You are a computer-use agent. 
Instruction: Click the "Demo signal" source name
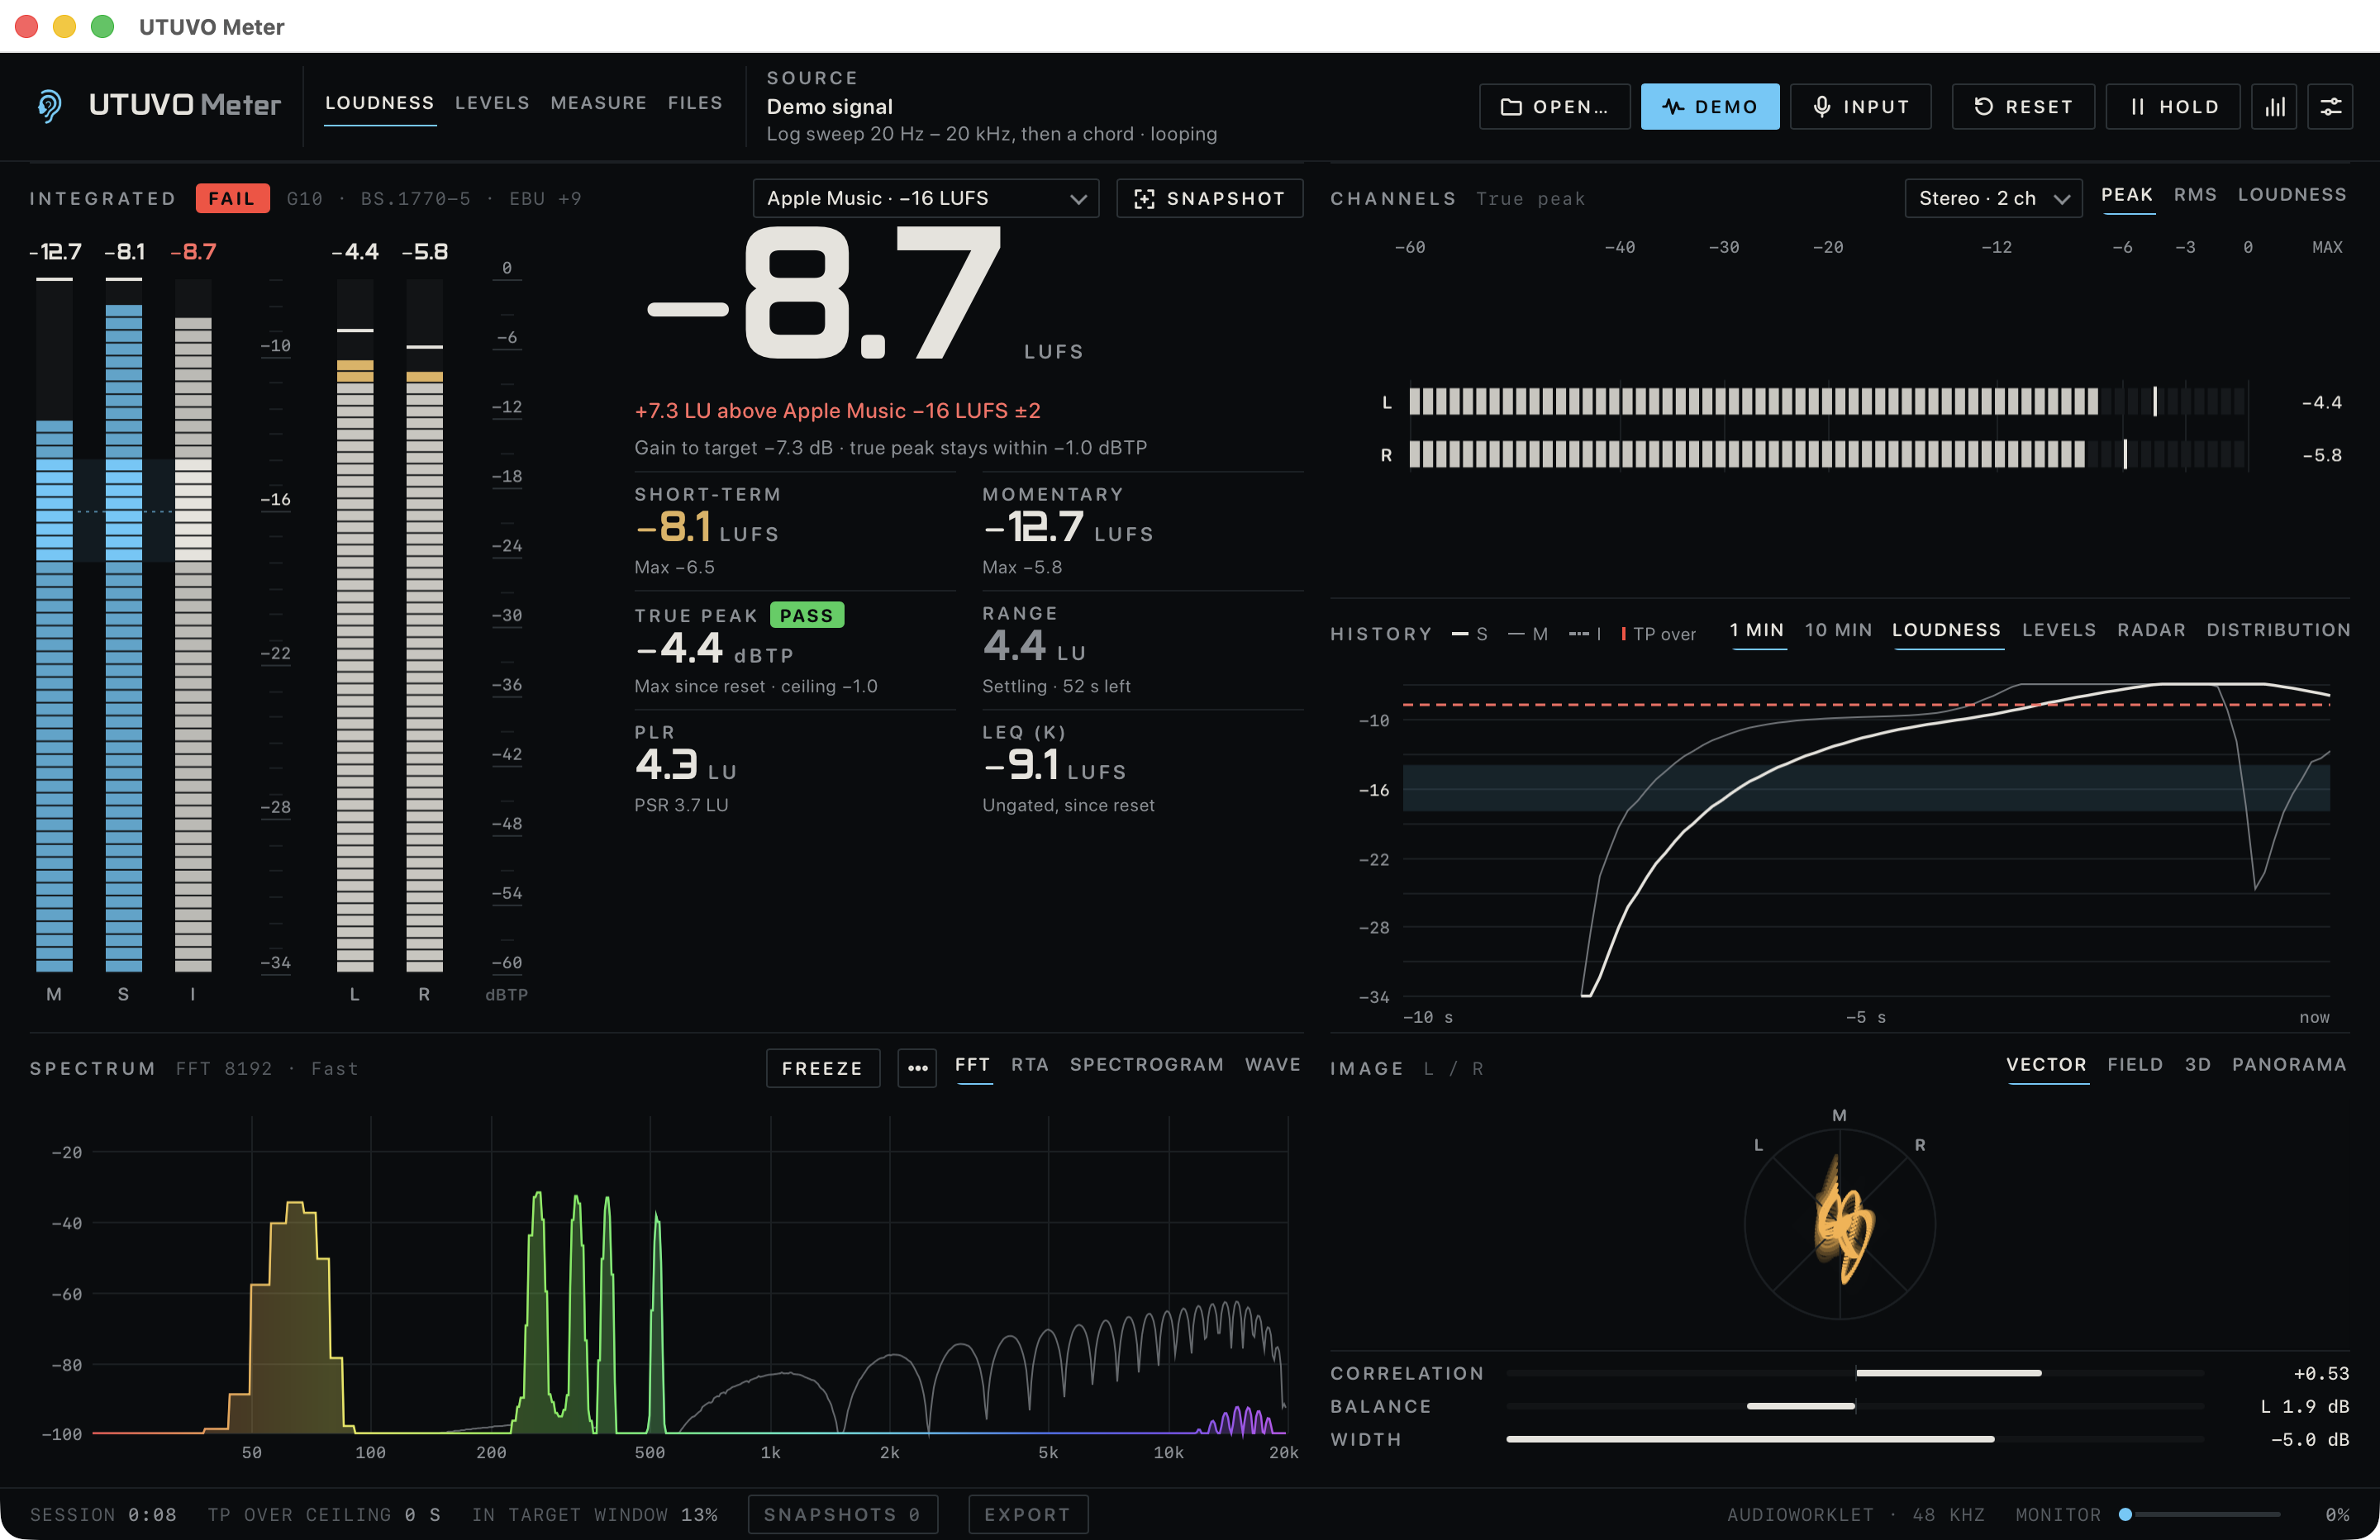coord(830,107)
